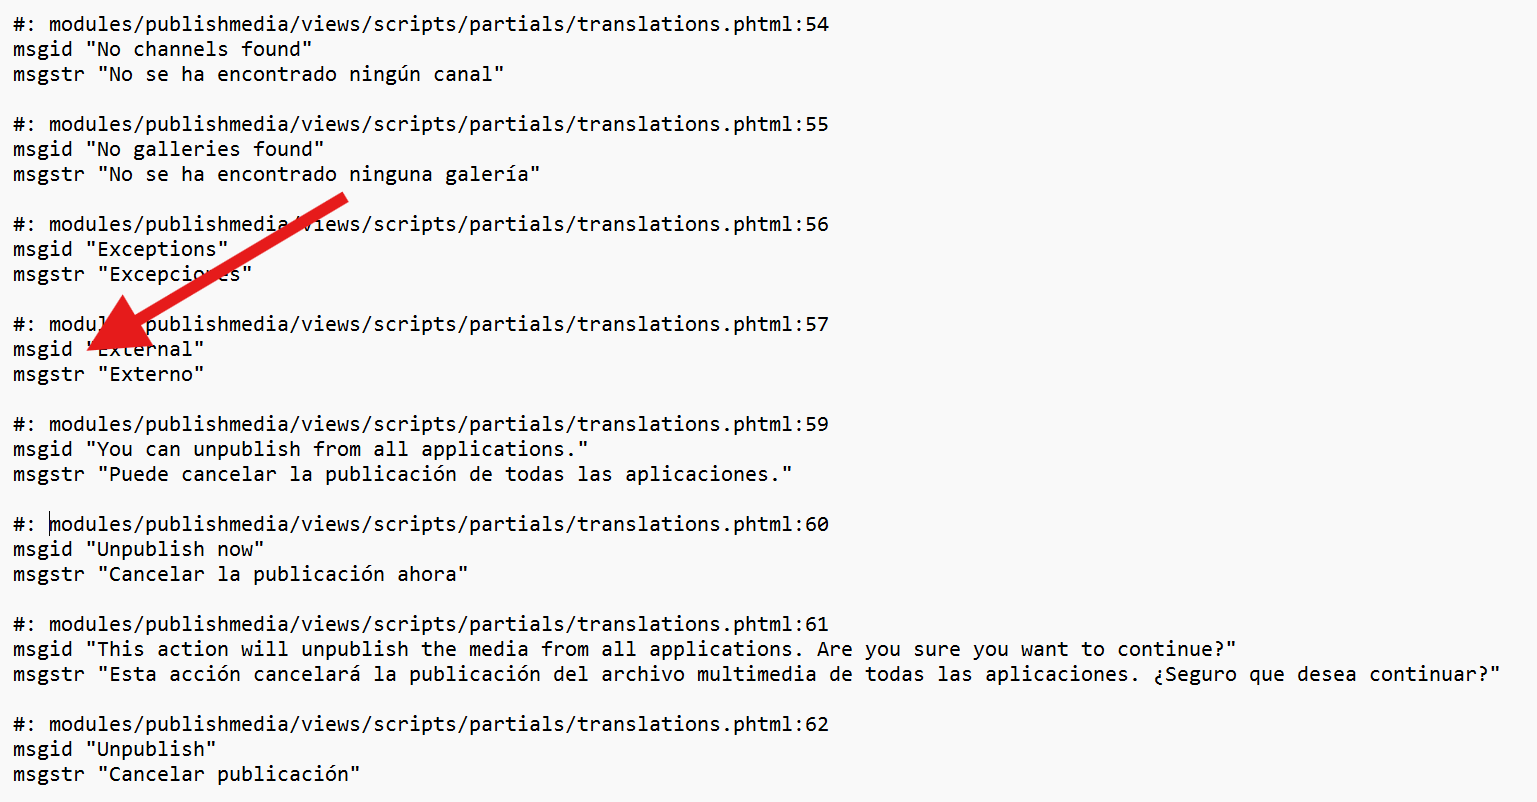Click the translations.phtml:59 comment line
The height and width of the screenshot is (802, 1537).
point(421,424)
